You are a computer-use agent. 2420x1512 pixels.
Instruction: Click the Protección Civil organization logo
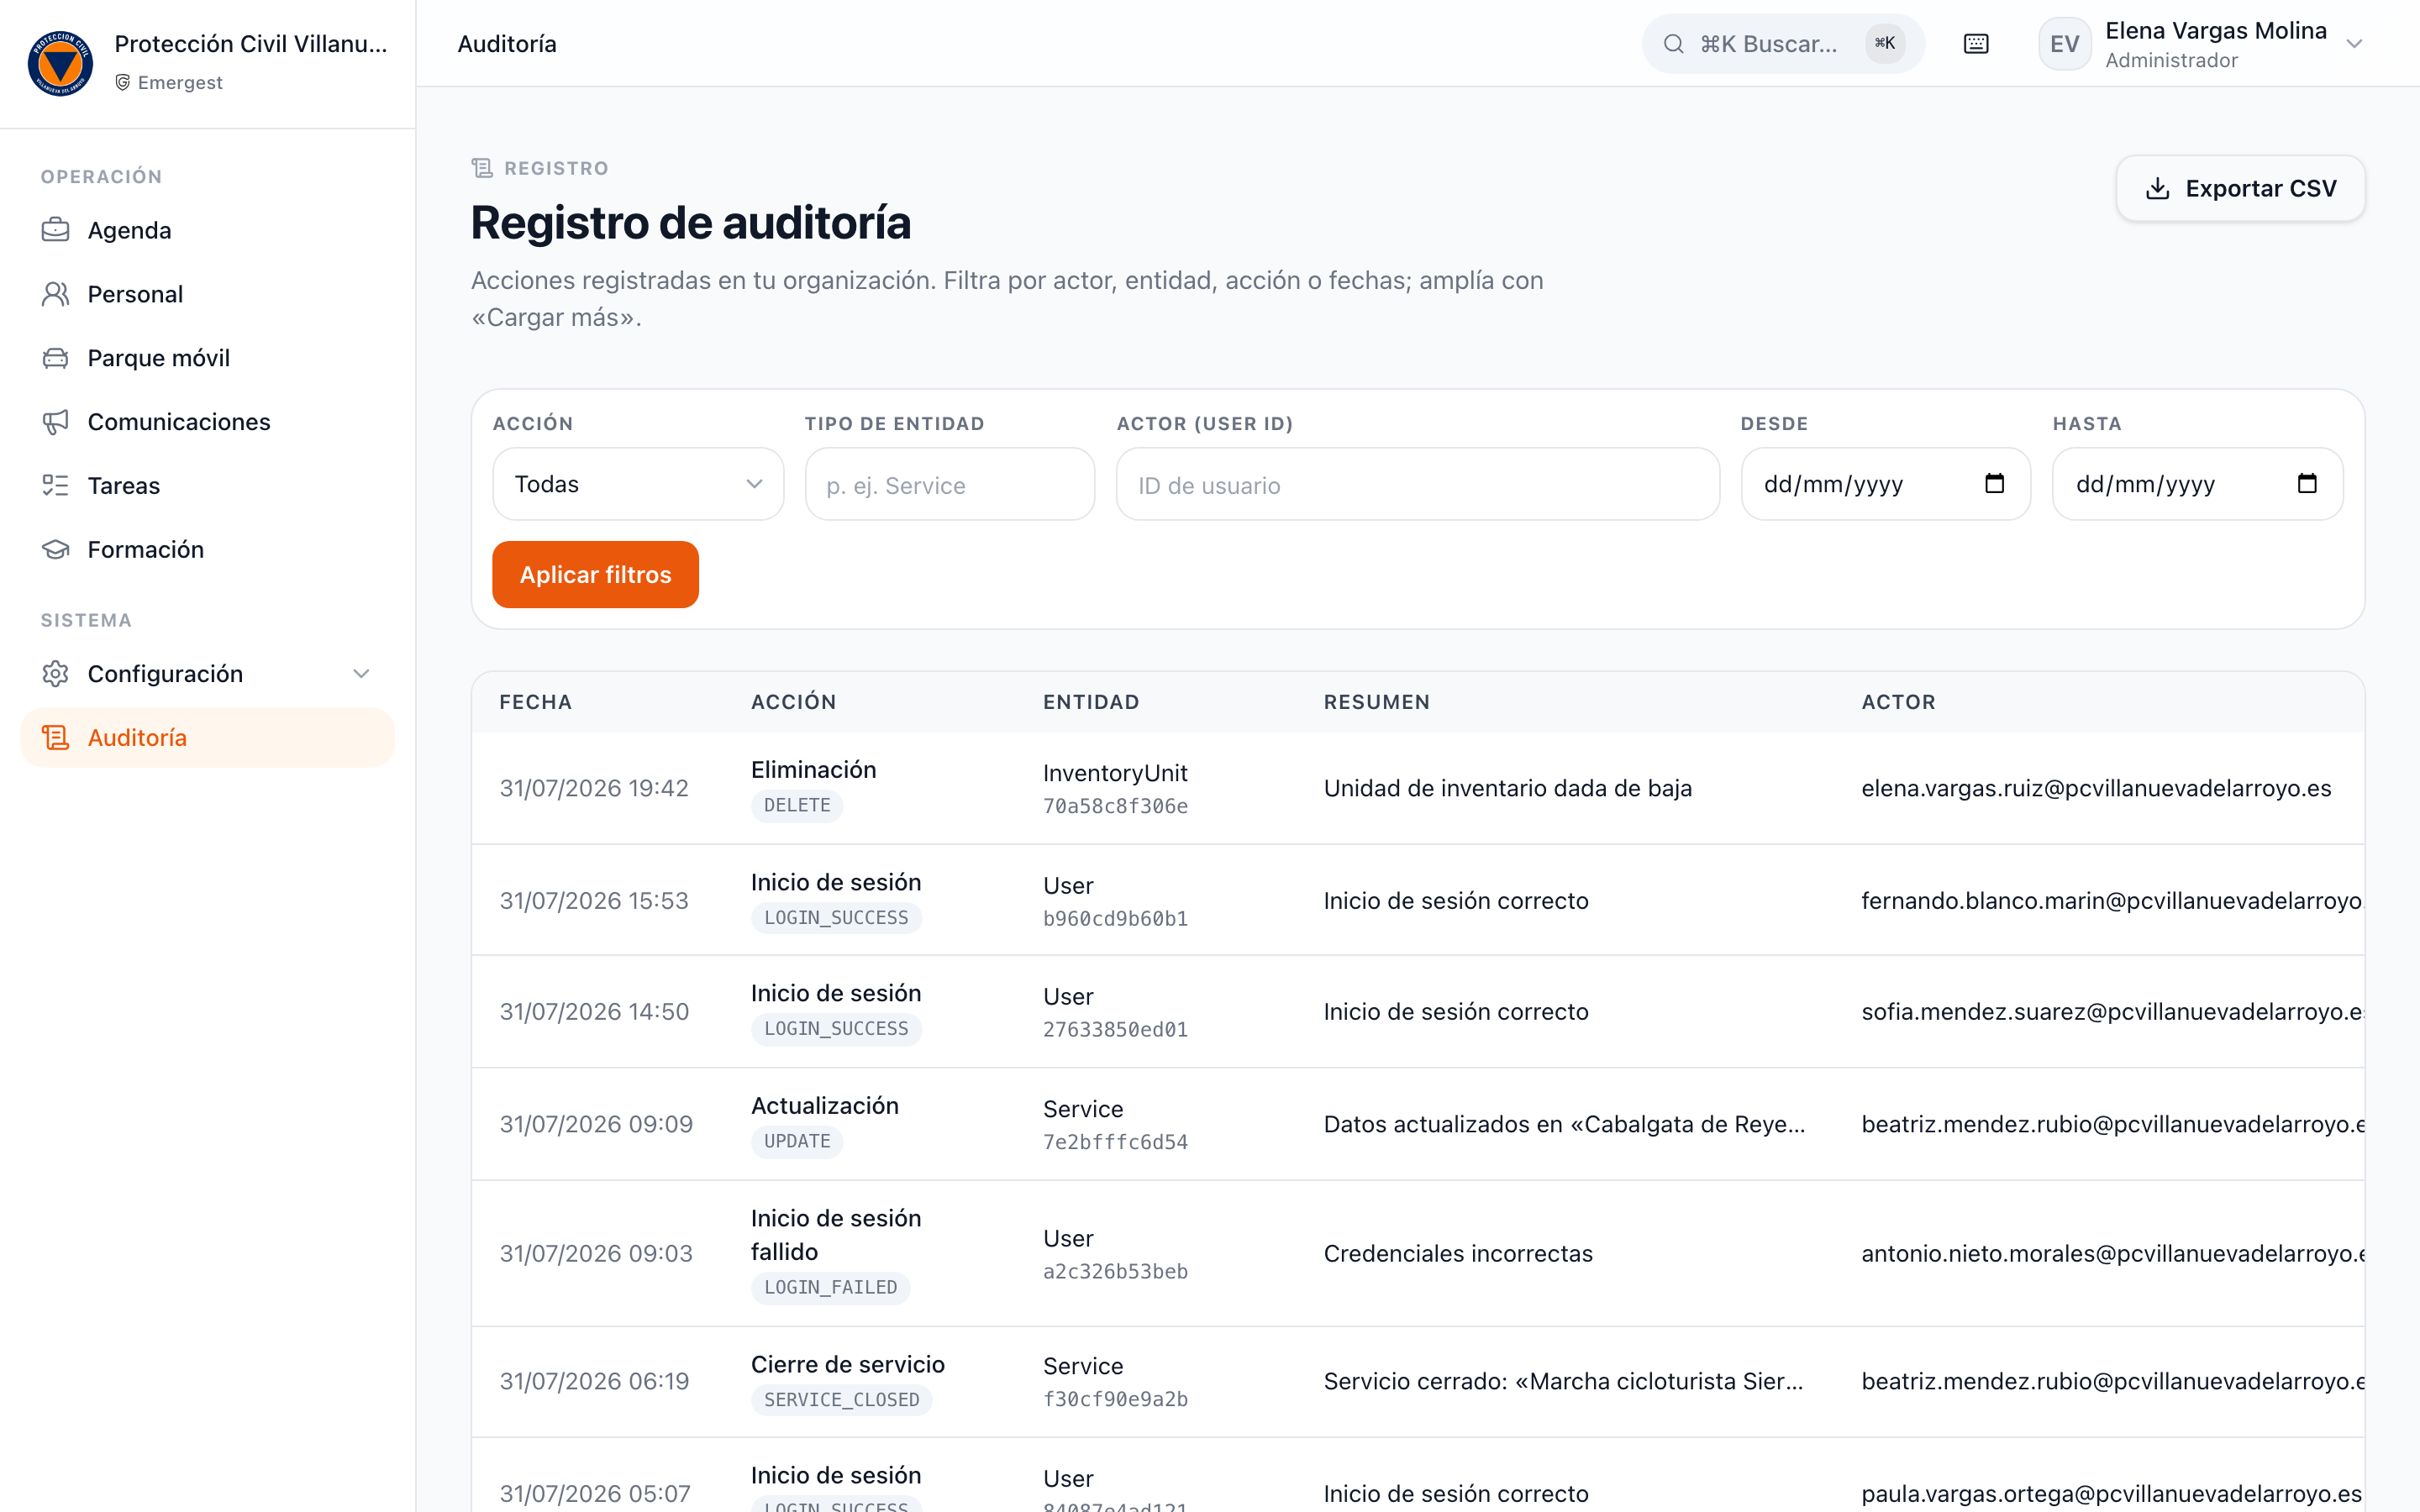pyautogui.click(x=60, y=63)
